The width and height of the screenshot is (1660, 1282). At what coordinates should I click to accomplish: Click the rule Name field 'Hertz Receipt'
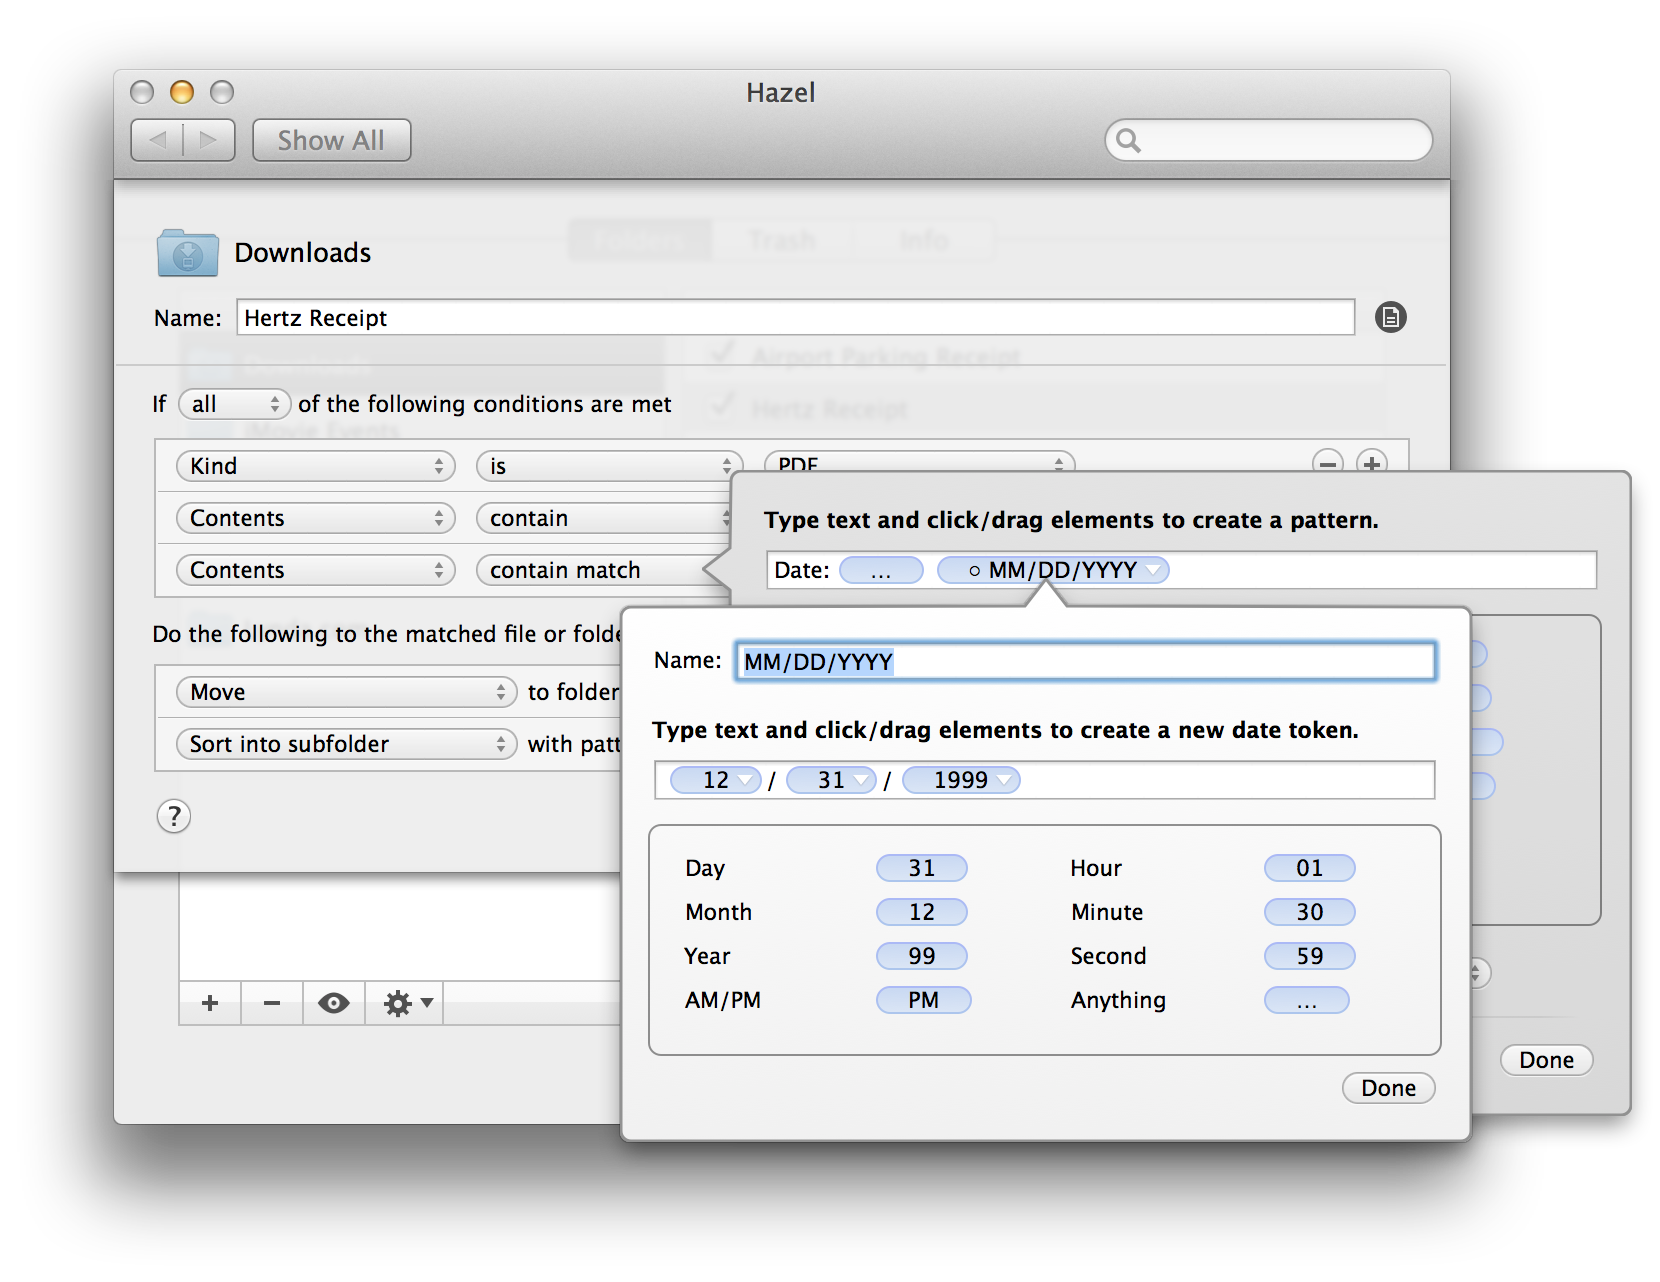point(795,317)
